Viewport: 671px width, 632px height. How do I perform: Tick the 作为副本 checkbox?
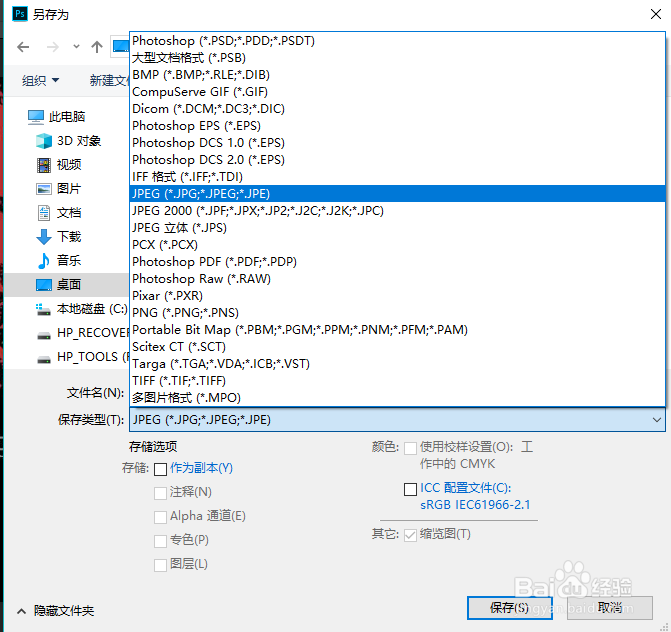(x=160, y=469)
